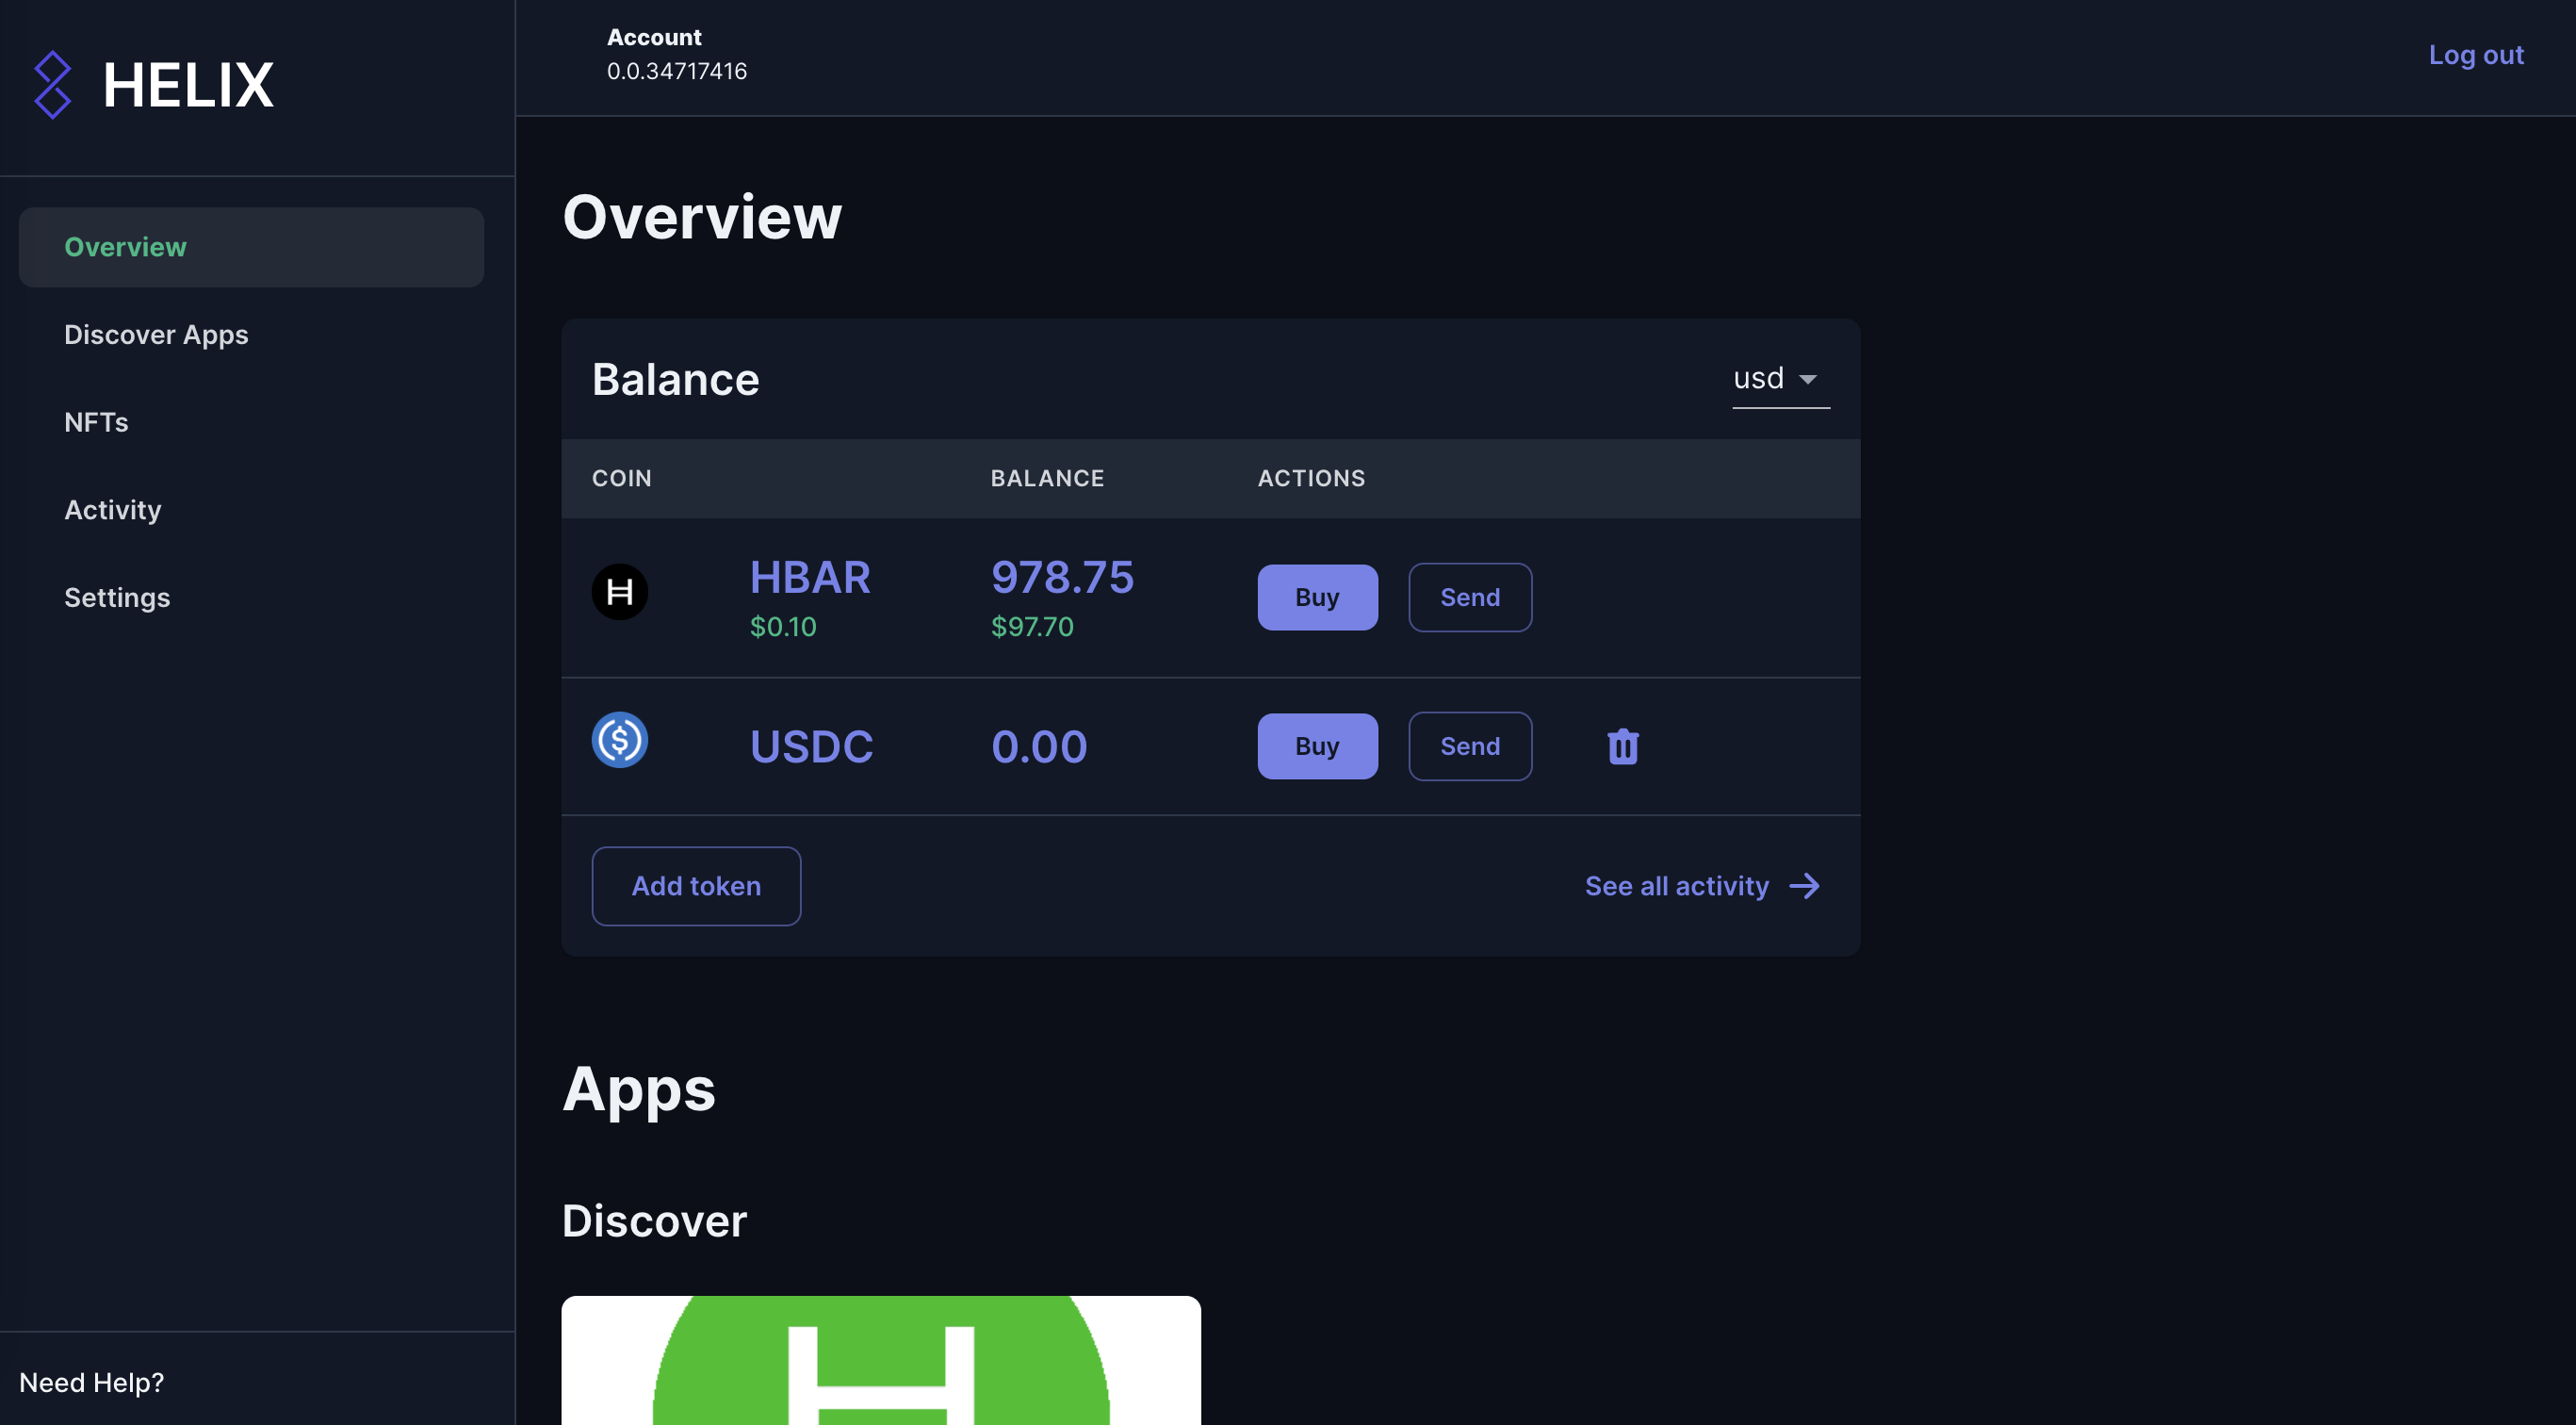Open the green Hedera app thumbnail
Screen dimensions: 2576x1425
pyautogui.click(x=880, y=1360)
